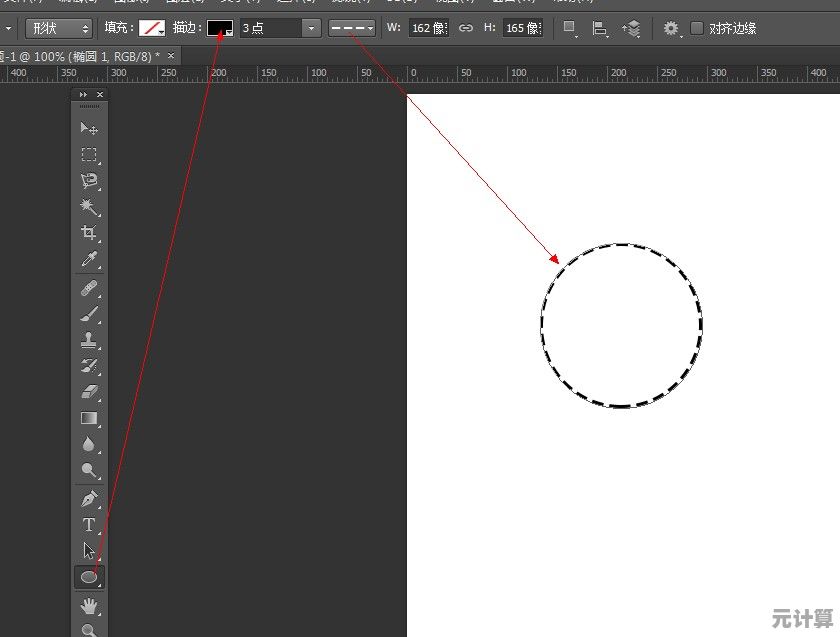
Task: Enable the 对齐边缘 checkbox
Action: click(x=697, y=28)
